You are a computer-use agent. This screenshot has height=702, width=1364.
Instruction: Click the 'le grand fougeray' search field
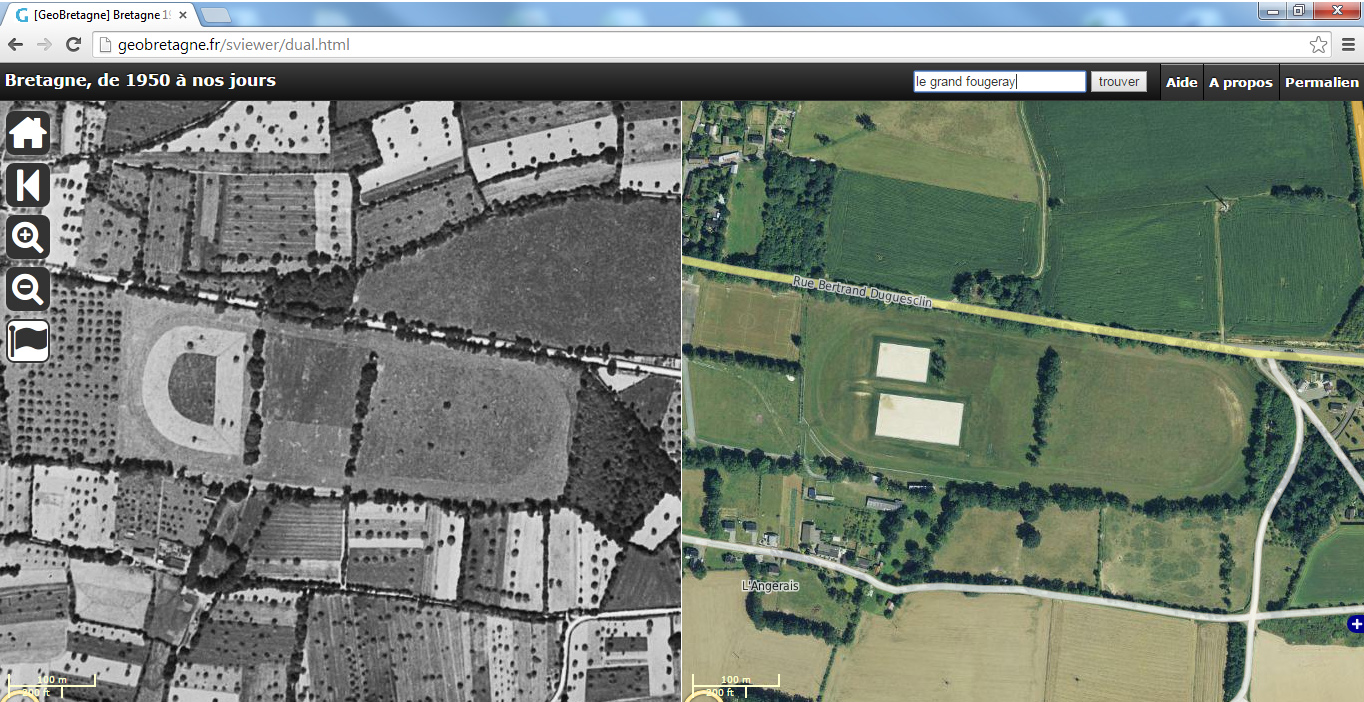click(x=999, y=82)
